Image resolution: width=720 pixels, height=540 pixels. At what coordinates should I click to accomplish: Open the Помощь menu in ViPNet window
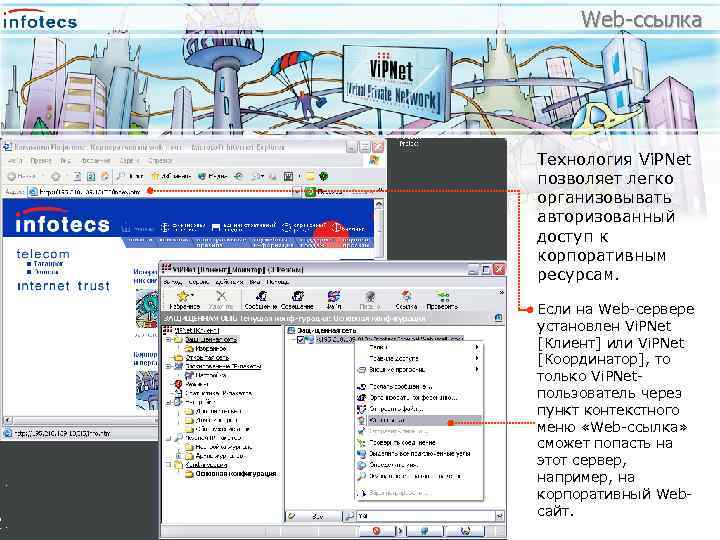(x=278, y=281)
